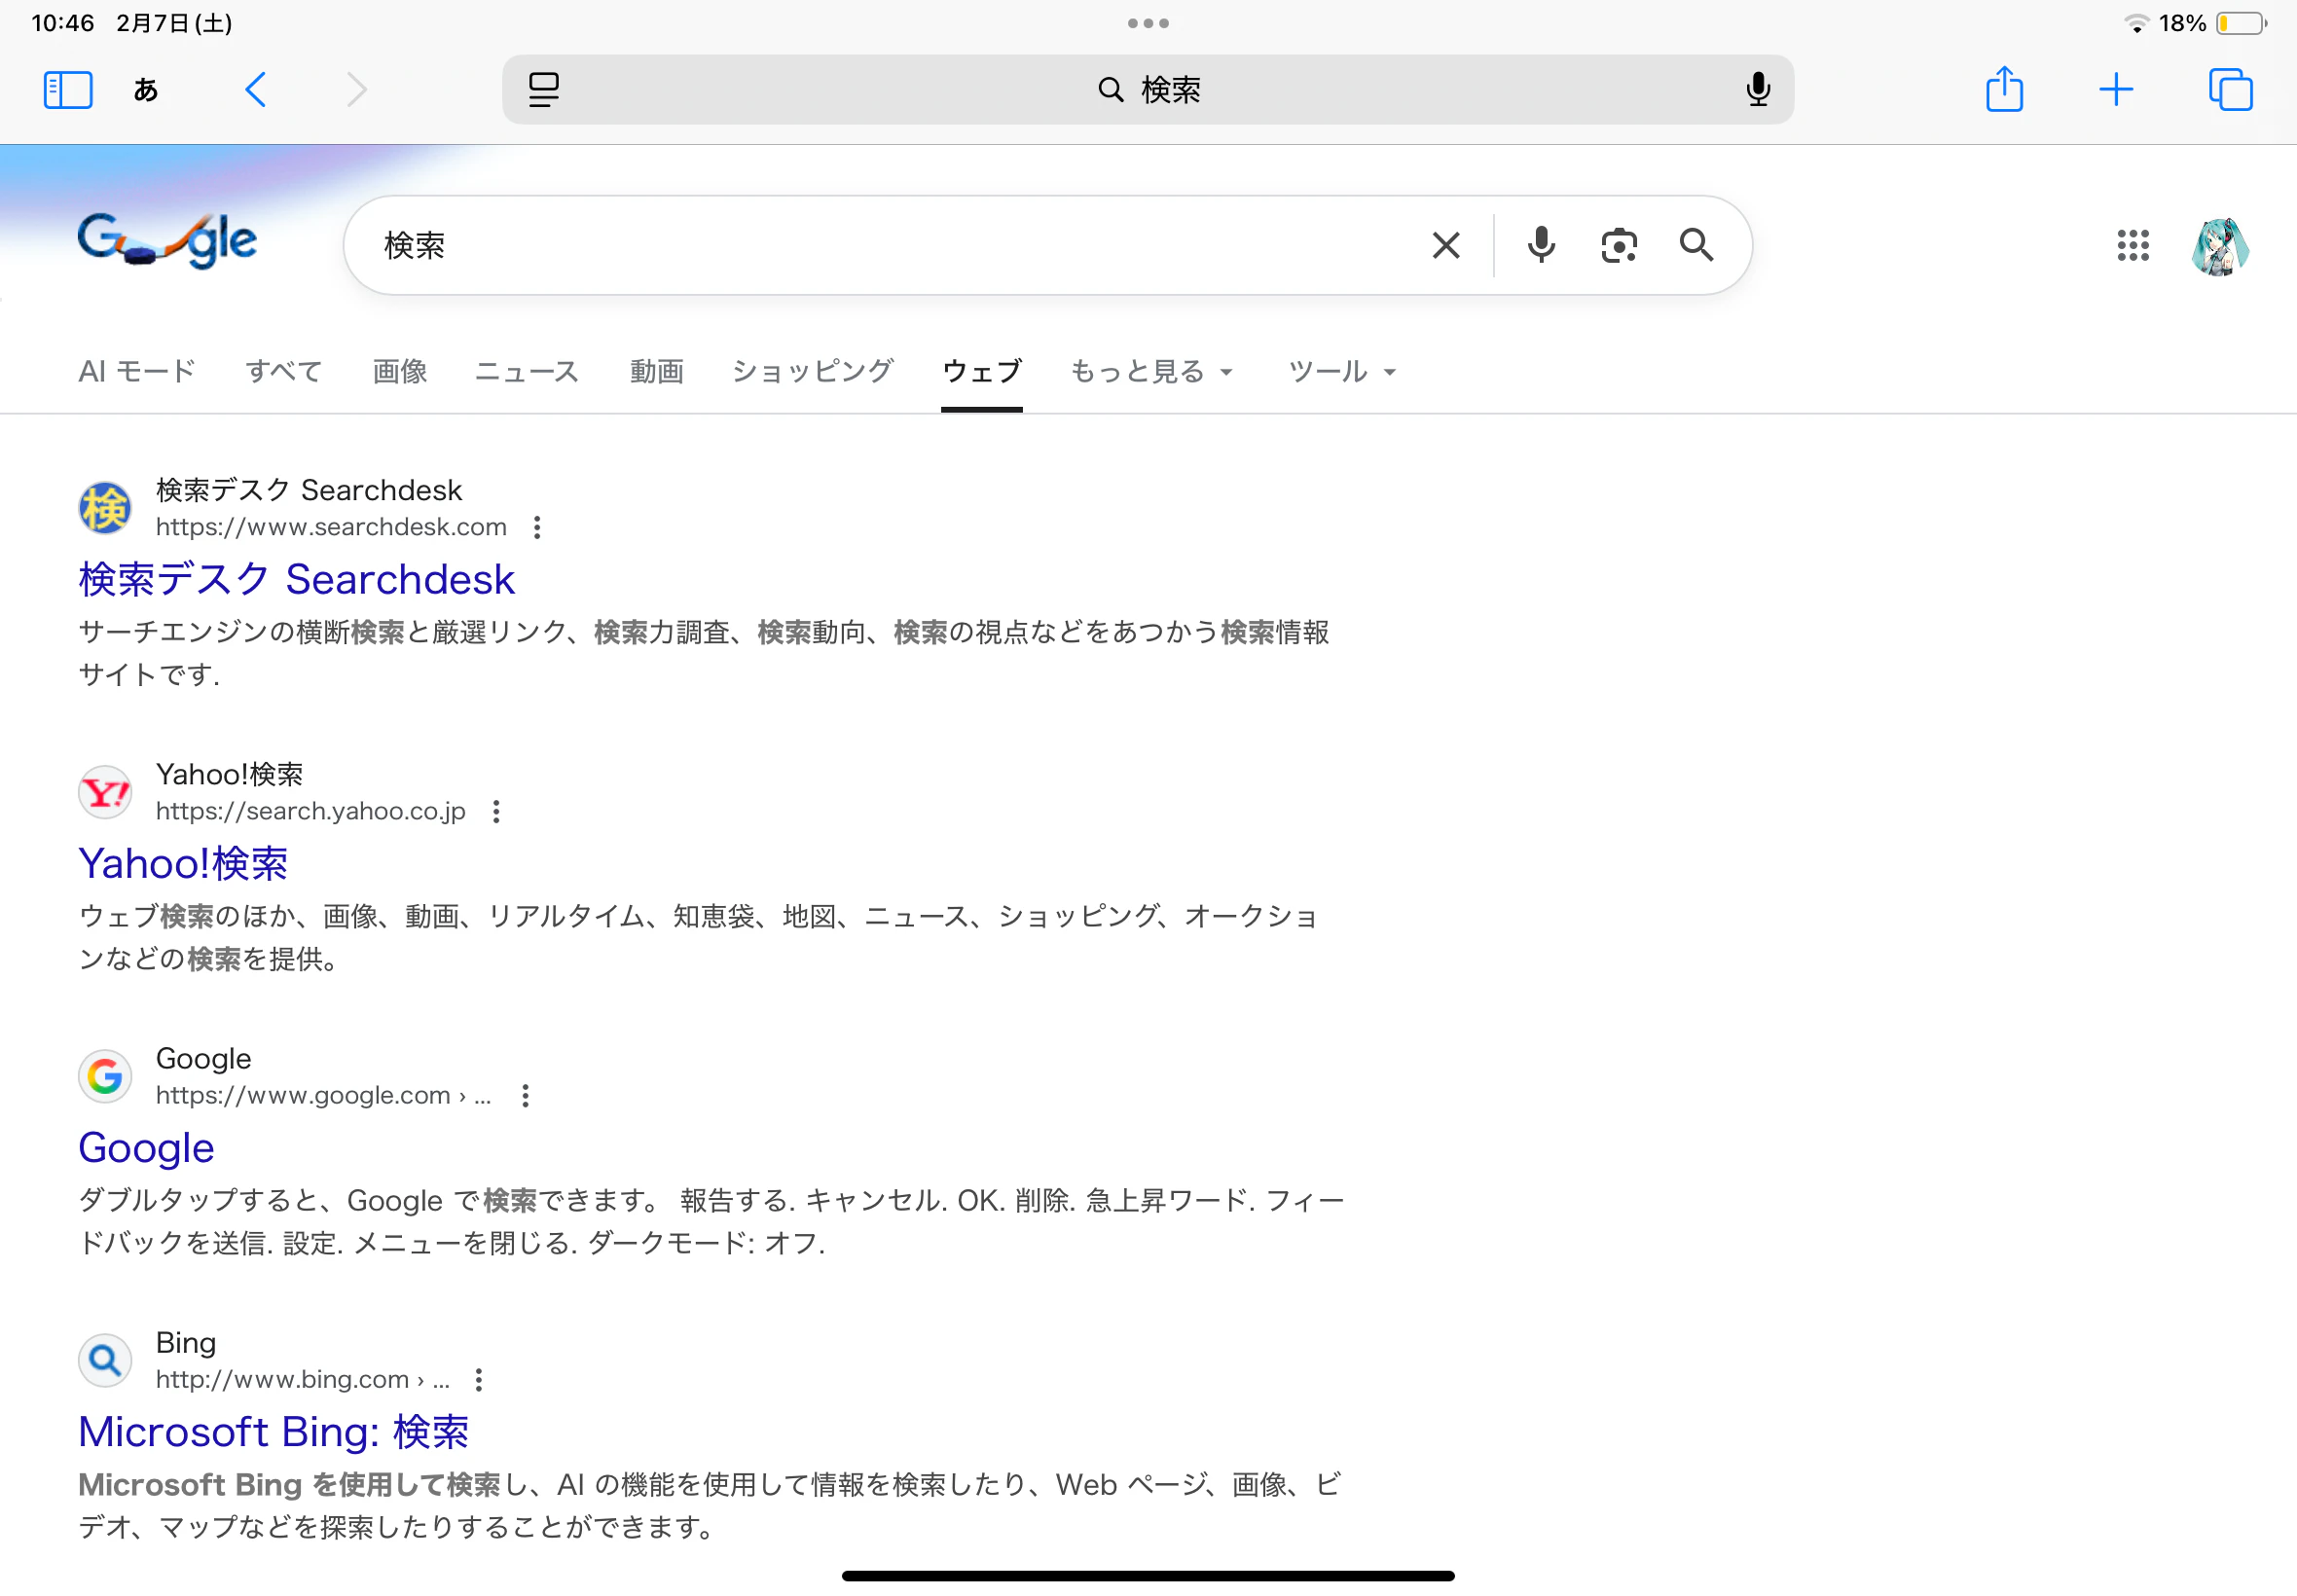Go forward to the next page

(x=356, y=90)
